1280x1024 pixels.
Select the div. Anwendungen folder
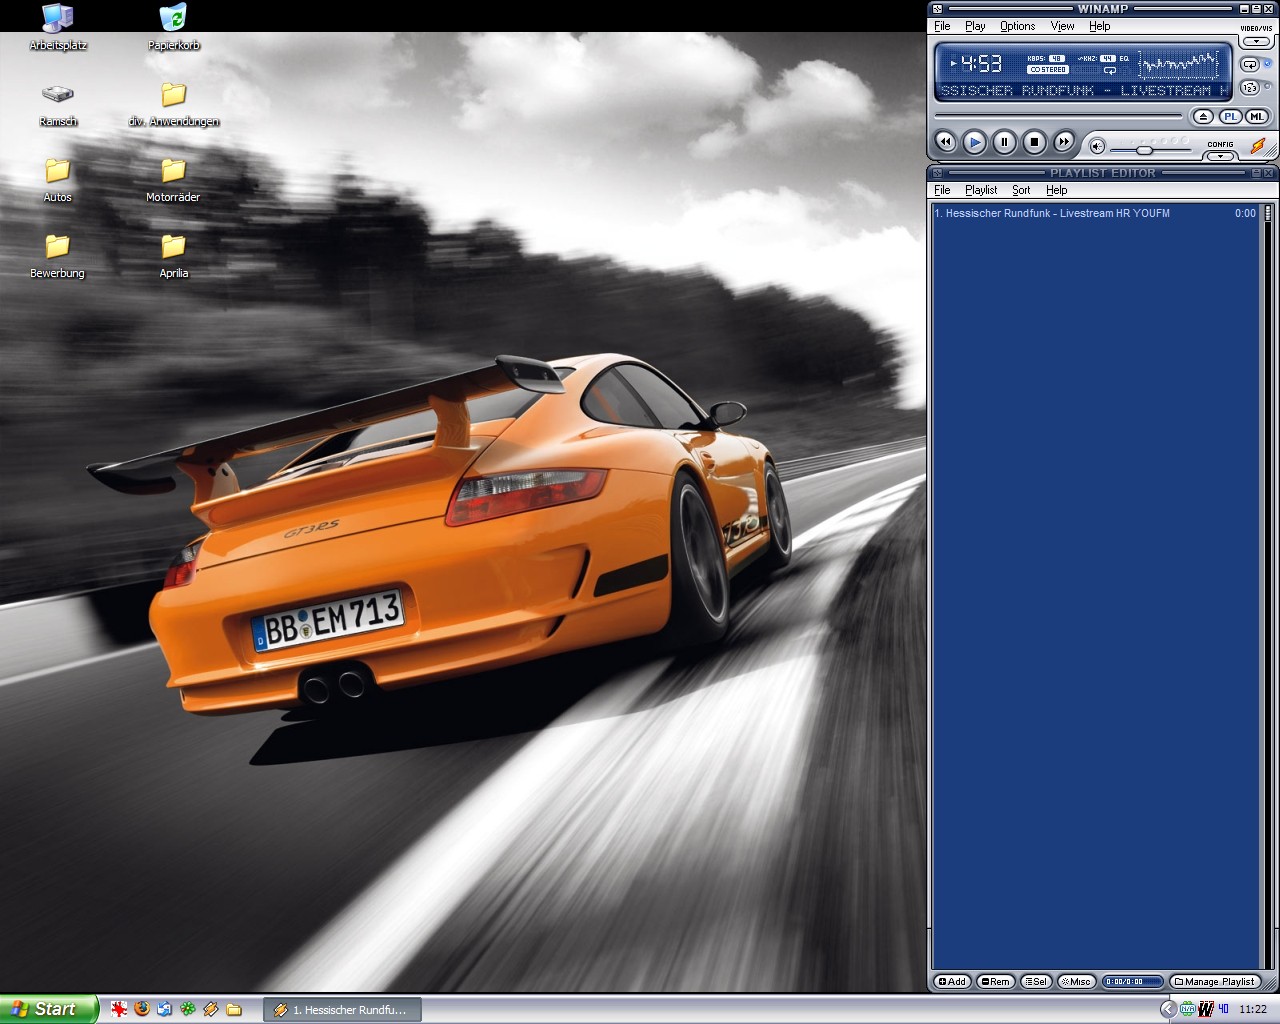[173, 104]
